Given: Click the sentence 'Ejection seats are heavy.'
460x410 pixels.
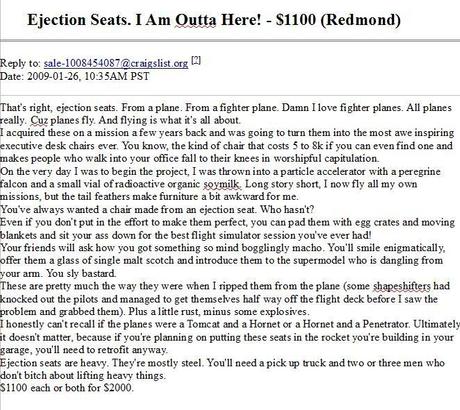Looking at the screenshot, I should point(54,362).
